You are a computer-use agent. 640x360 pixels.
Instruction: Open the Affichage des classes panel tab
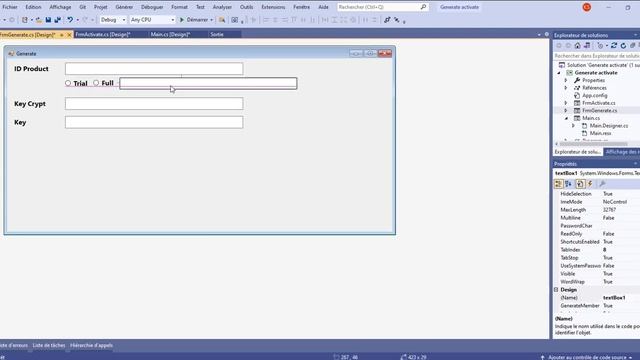point(622,152)
